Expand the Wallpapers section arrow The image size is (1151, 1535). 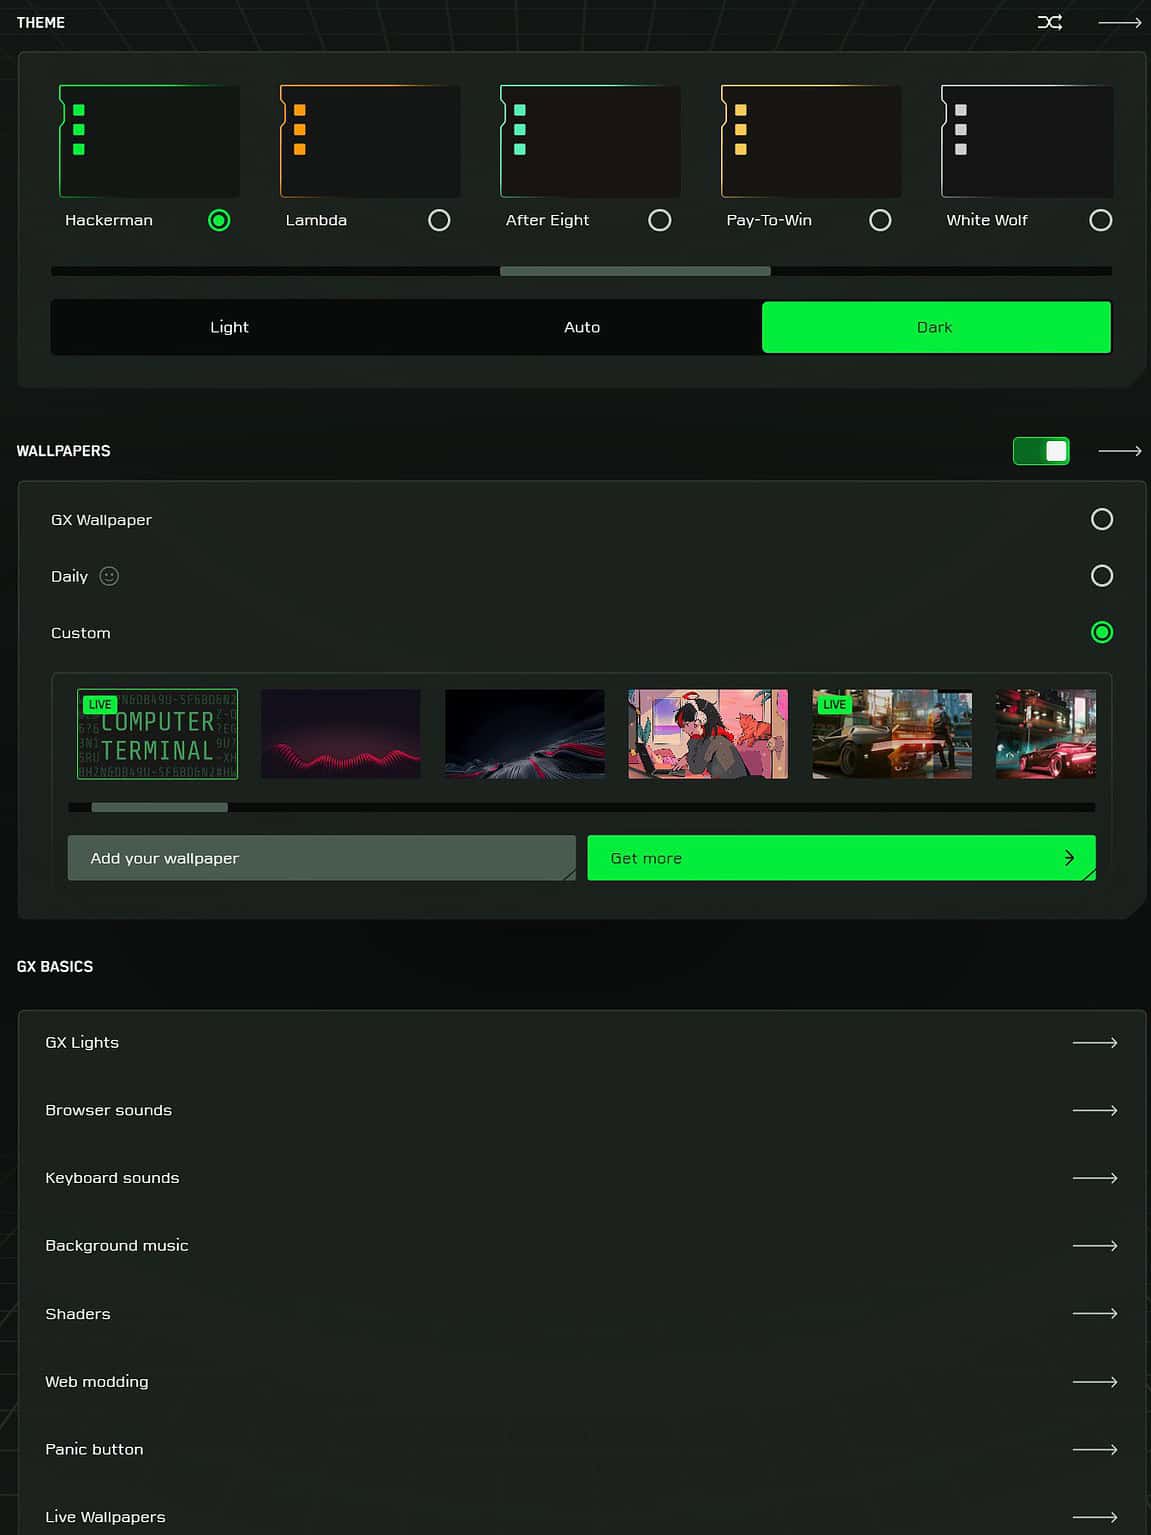1120,450
